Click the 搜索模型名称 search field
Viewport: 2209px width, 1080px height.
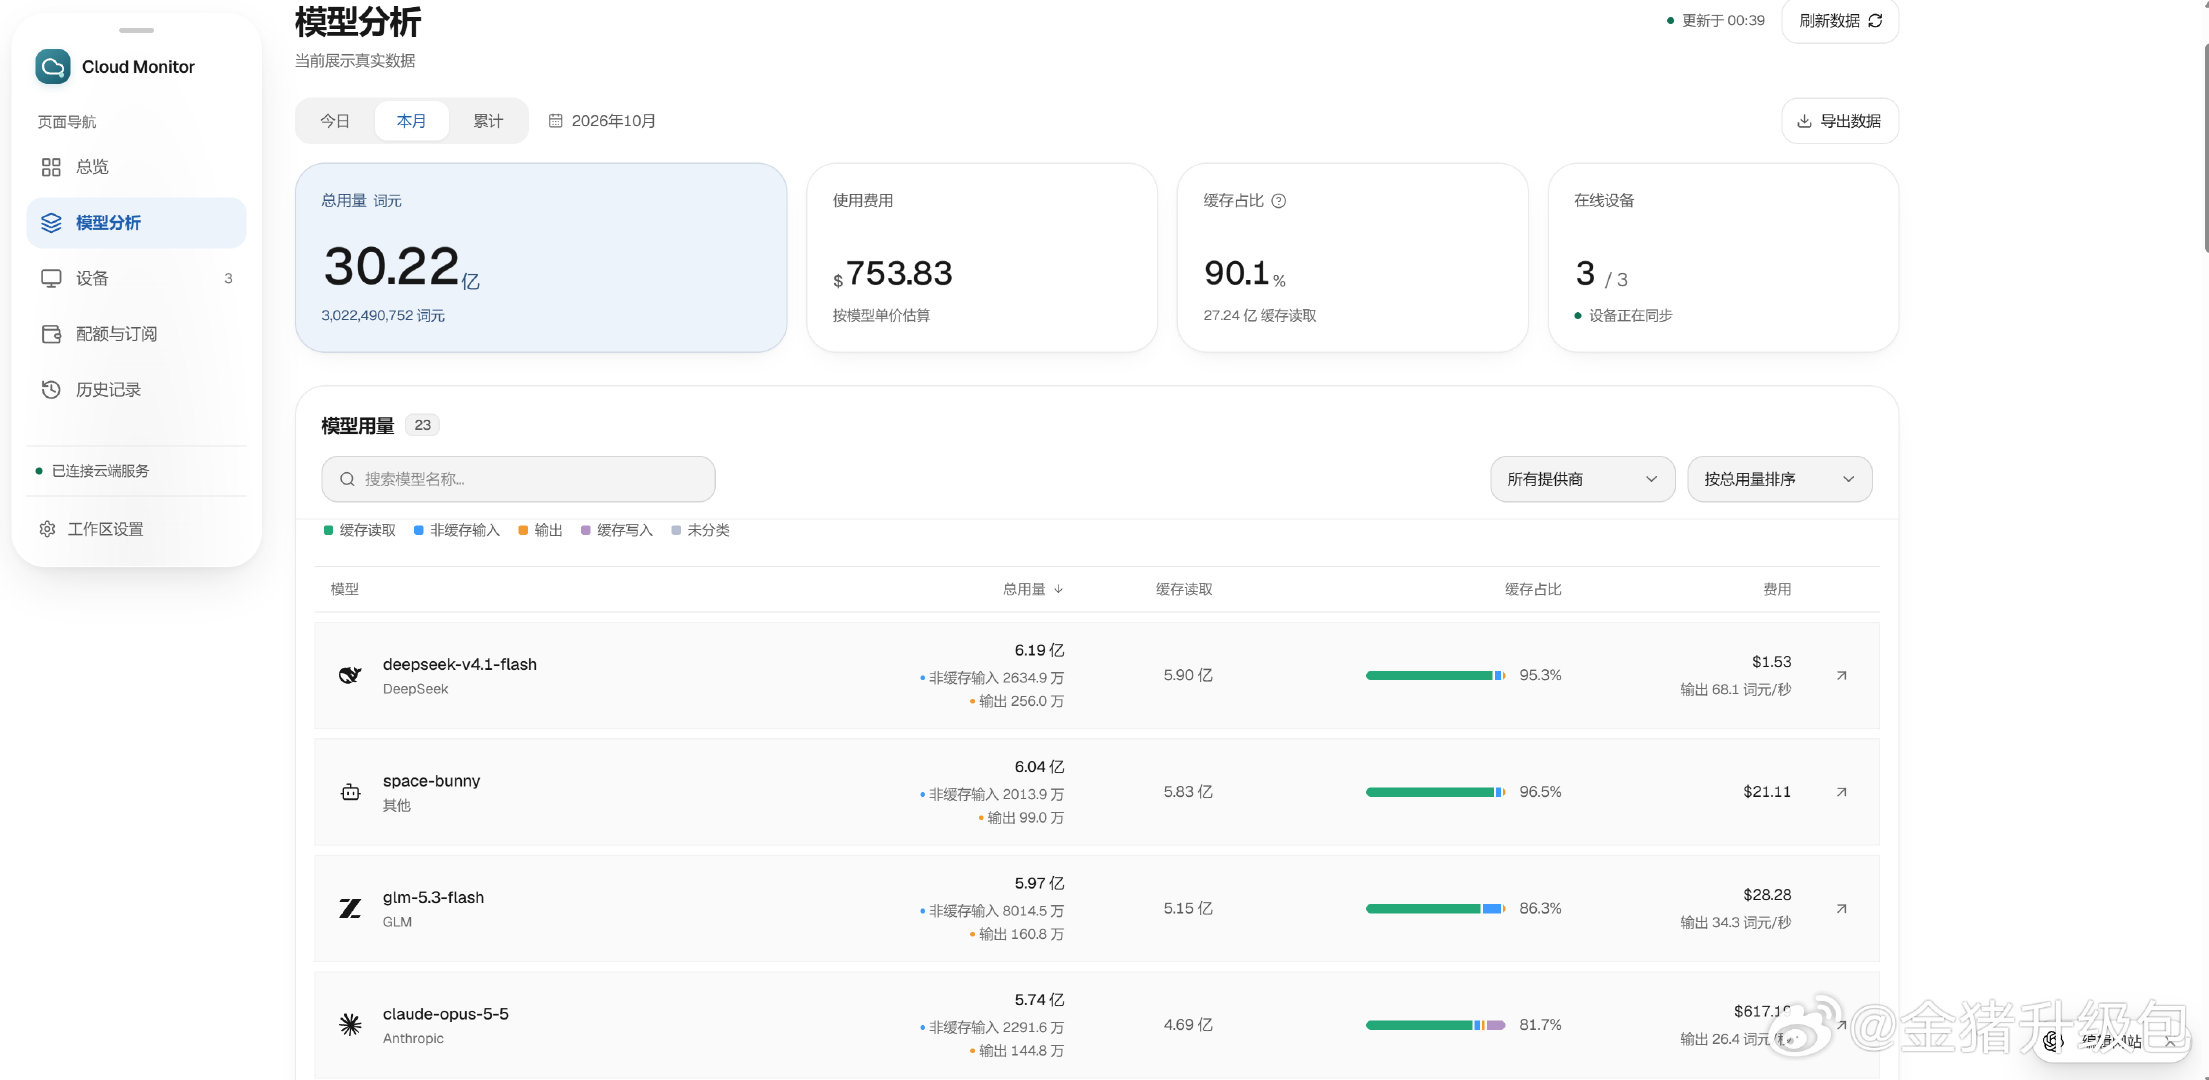pyautogui.click(x=518, y=479)
